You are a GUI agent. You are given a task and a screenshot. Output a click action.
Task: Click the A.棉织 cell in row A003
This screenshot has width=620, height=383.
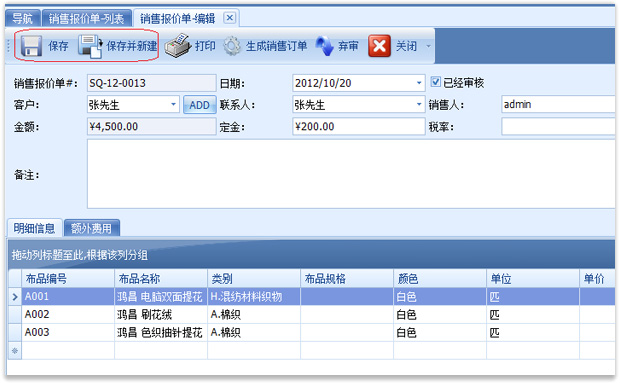[x=254, y=332]
